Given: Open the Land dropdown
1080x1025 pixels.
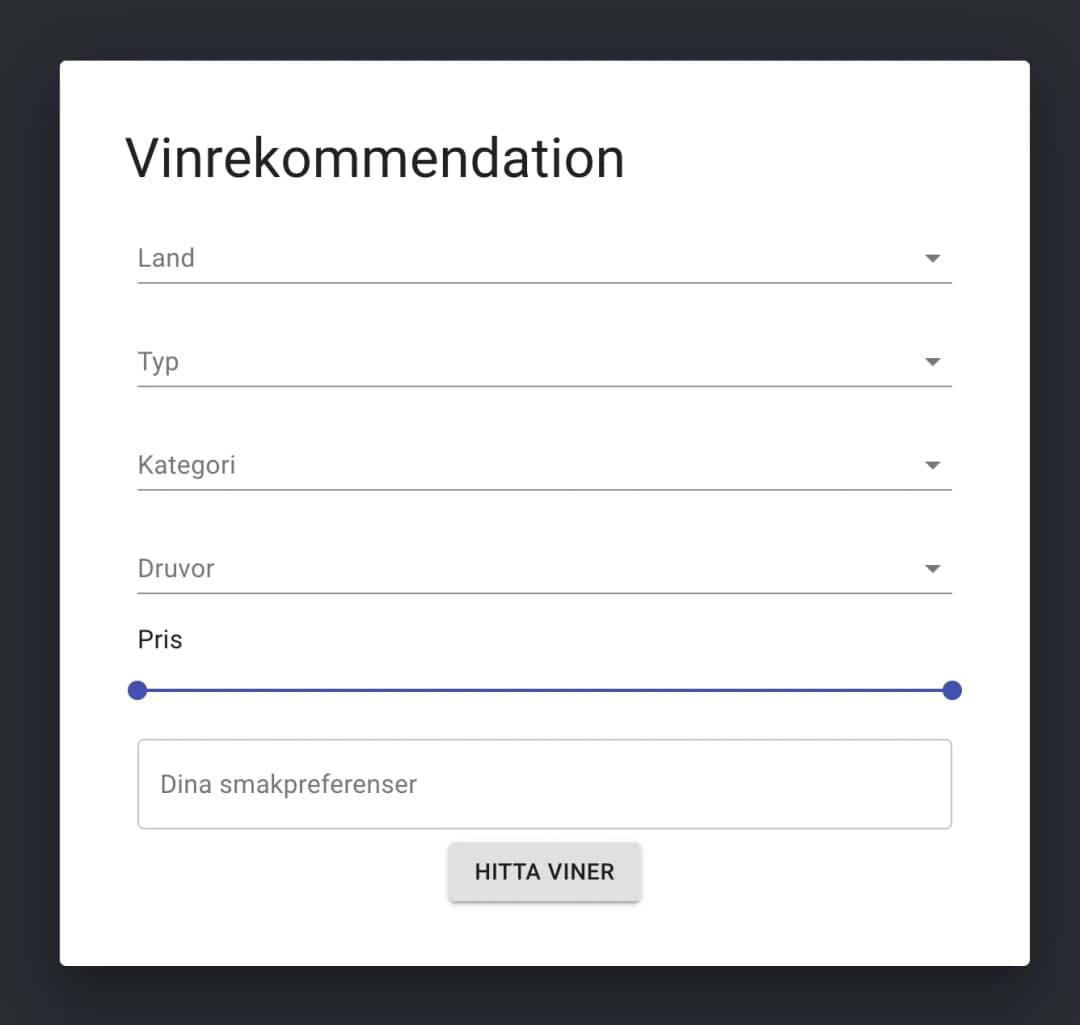Looking at the screenshot, I should pos(545,258).
